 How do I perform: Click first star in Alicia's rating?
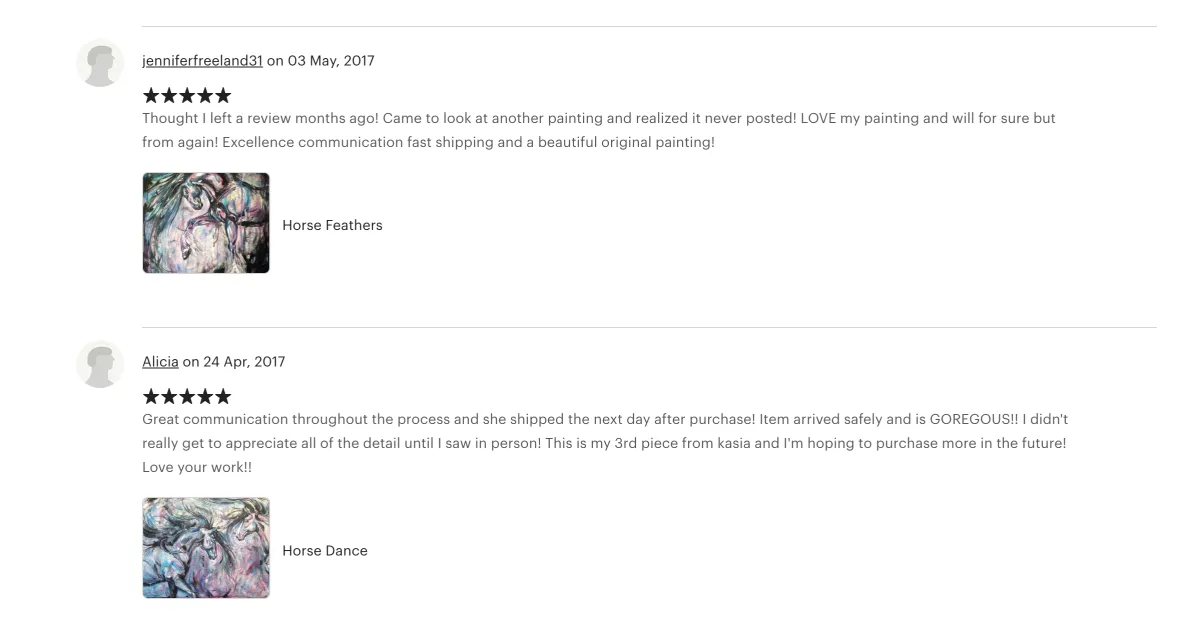click(151, 397)
